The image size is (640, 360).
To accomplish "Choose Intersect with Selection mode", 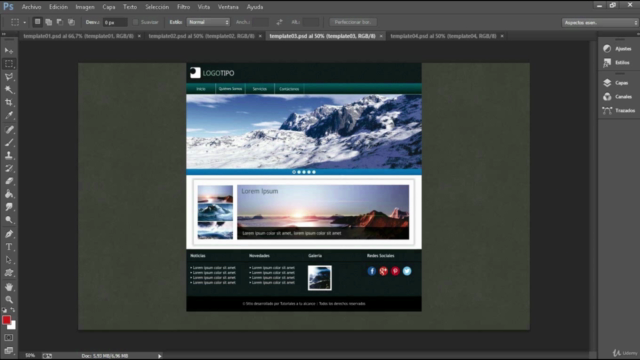I will tap(71, 22).
